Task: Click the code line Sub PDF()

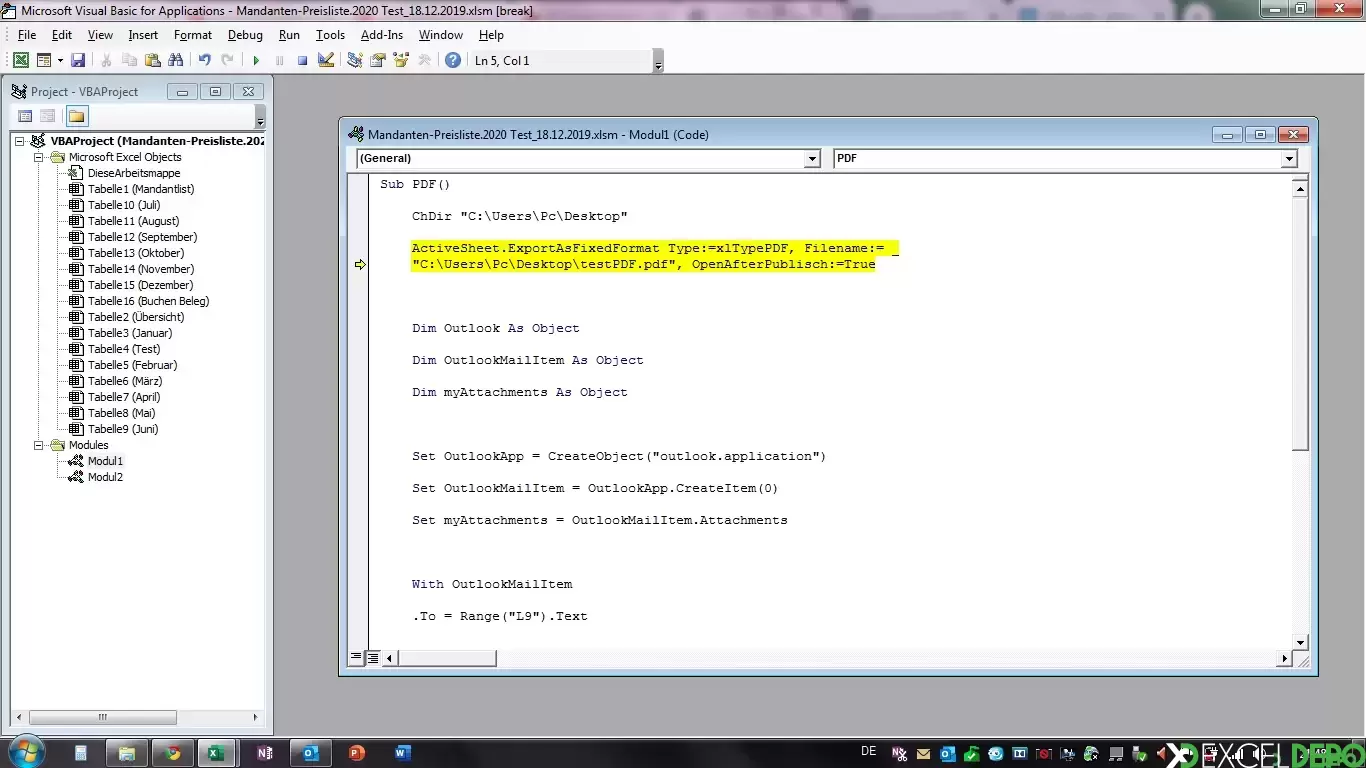Action: tap(415, 184)
